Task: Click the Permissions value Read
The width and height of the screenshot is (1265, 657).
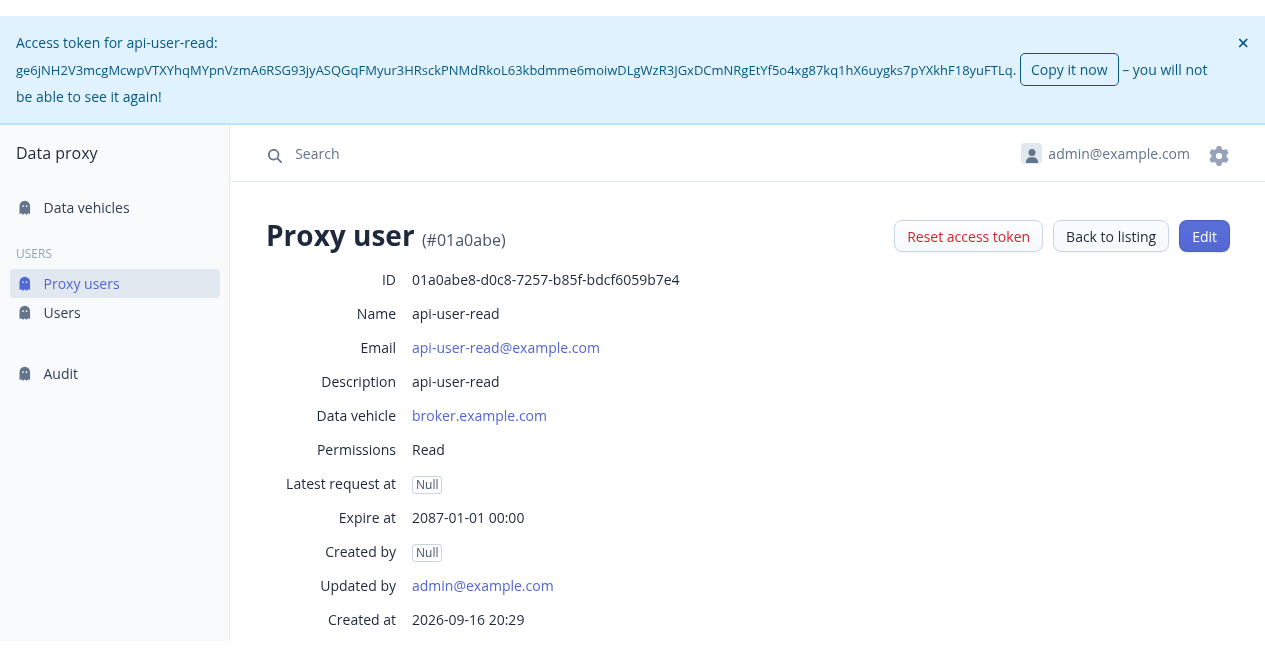Action: click(428, 450)
